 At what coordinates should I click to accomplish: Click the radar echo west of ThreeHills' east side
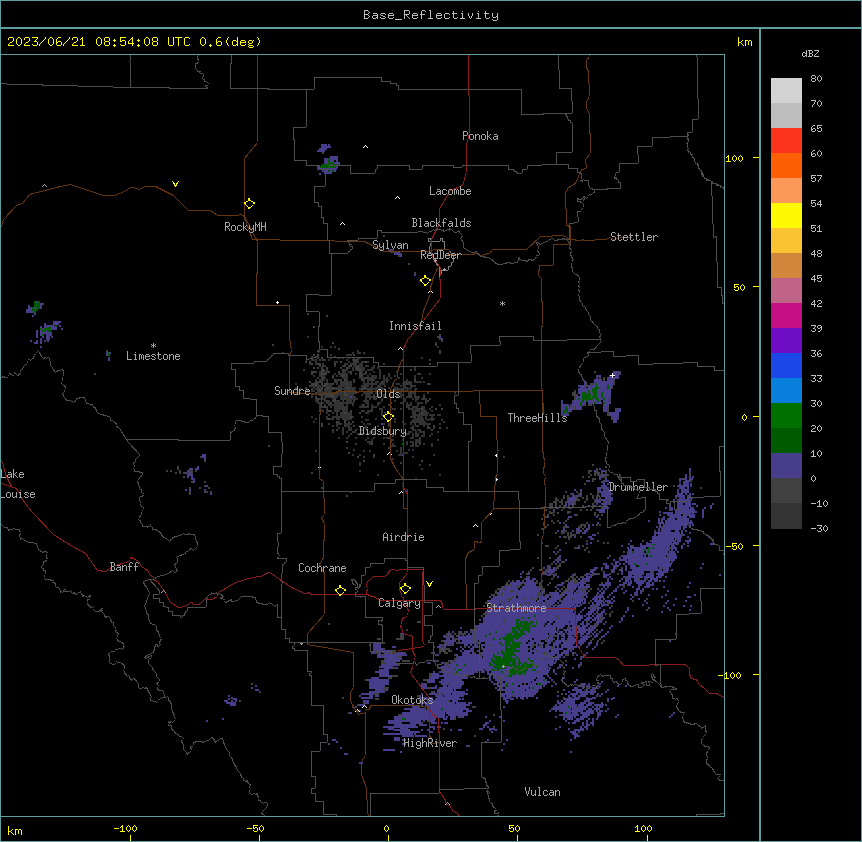[x=593, y=395]
